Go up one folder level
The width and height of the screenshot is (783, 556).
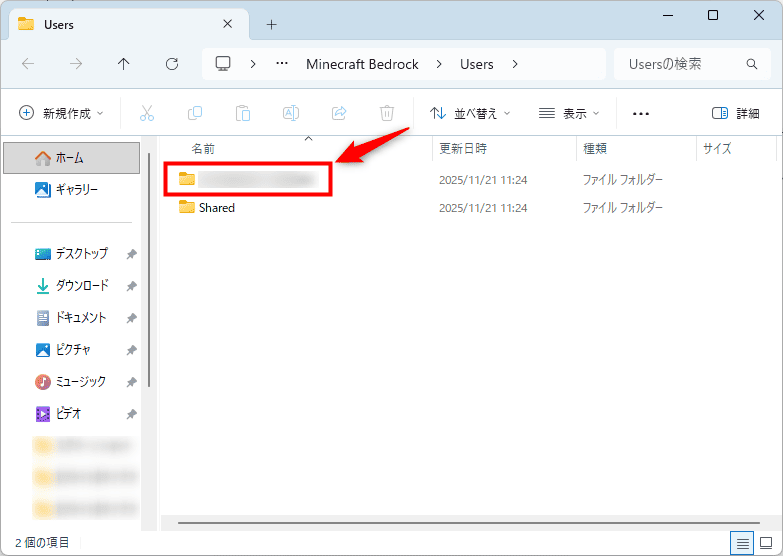[x=123, y=64]
